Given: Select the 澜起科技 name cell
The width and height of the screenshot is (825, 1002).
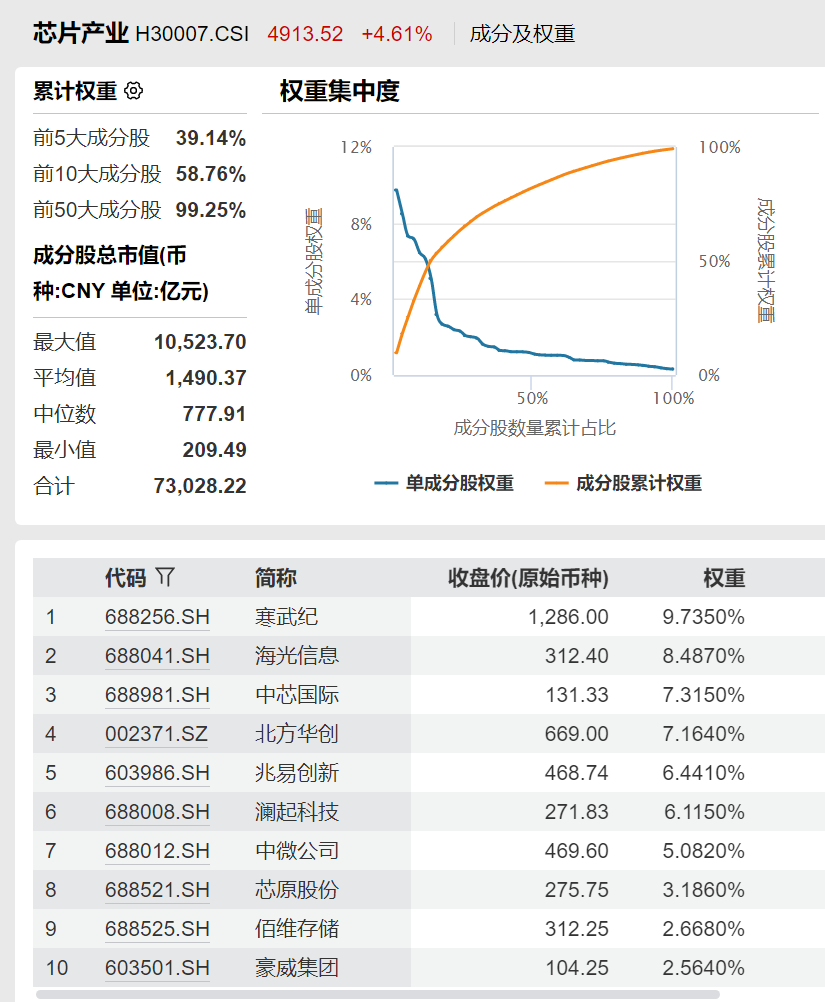Looking at the screenshot, I should point(297,812).
